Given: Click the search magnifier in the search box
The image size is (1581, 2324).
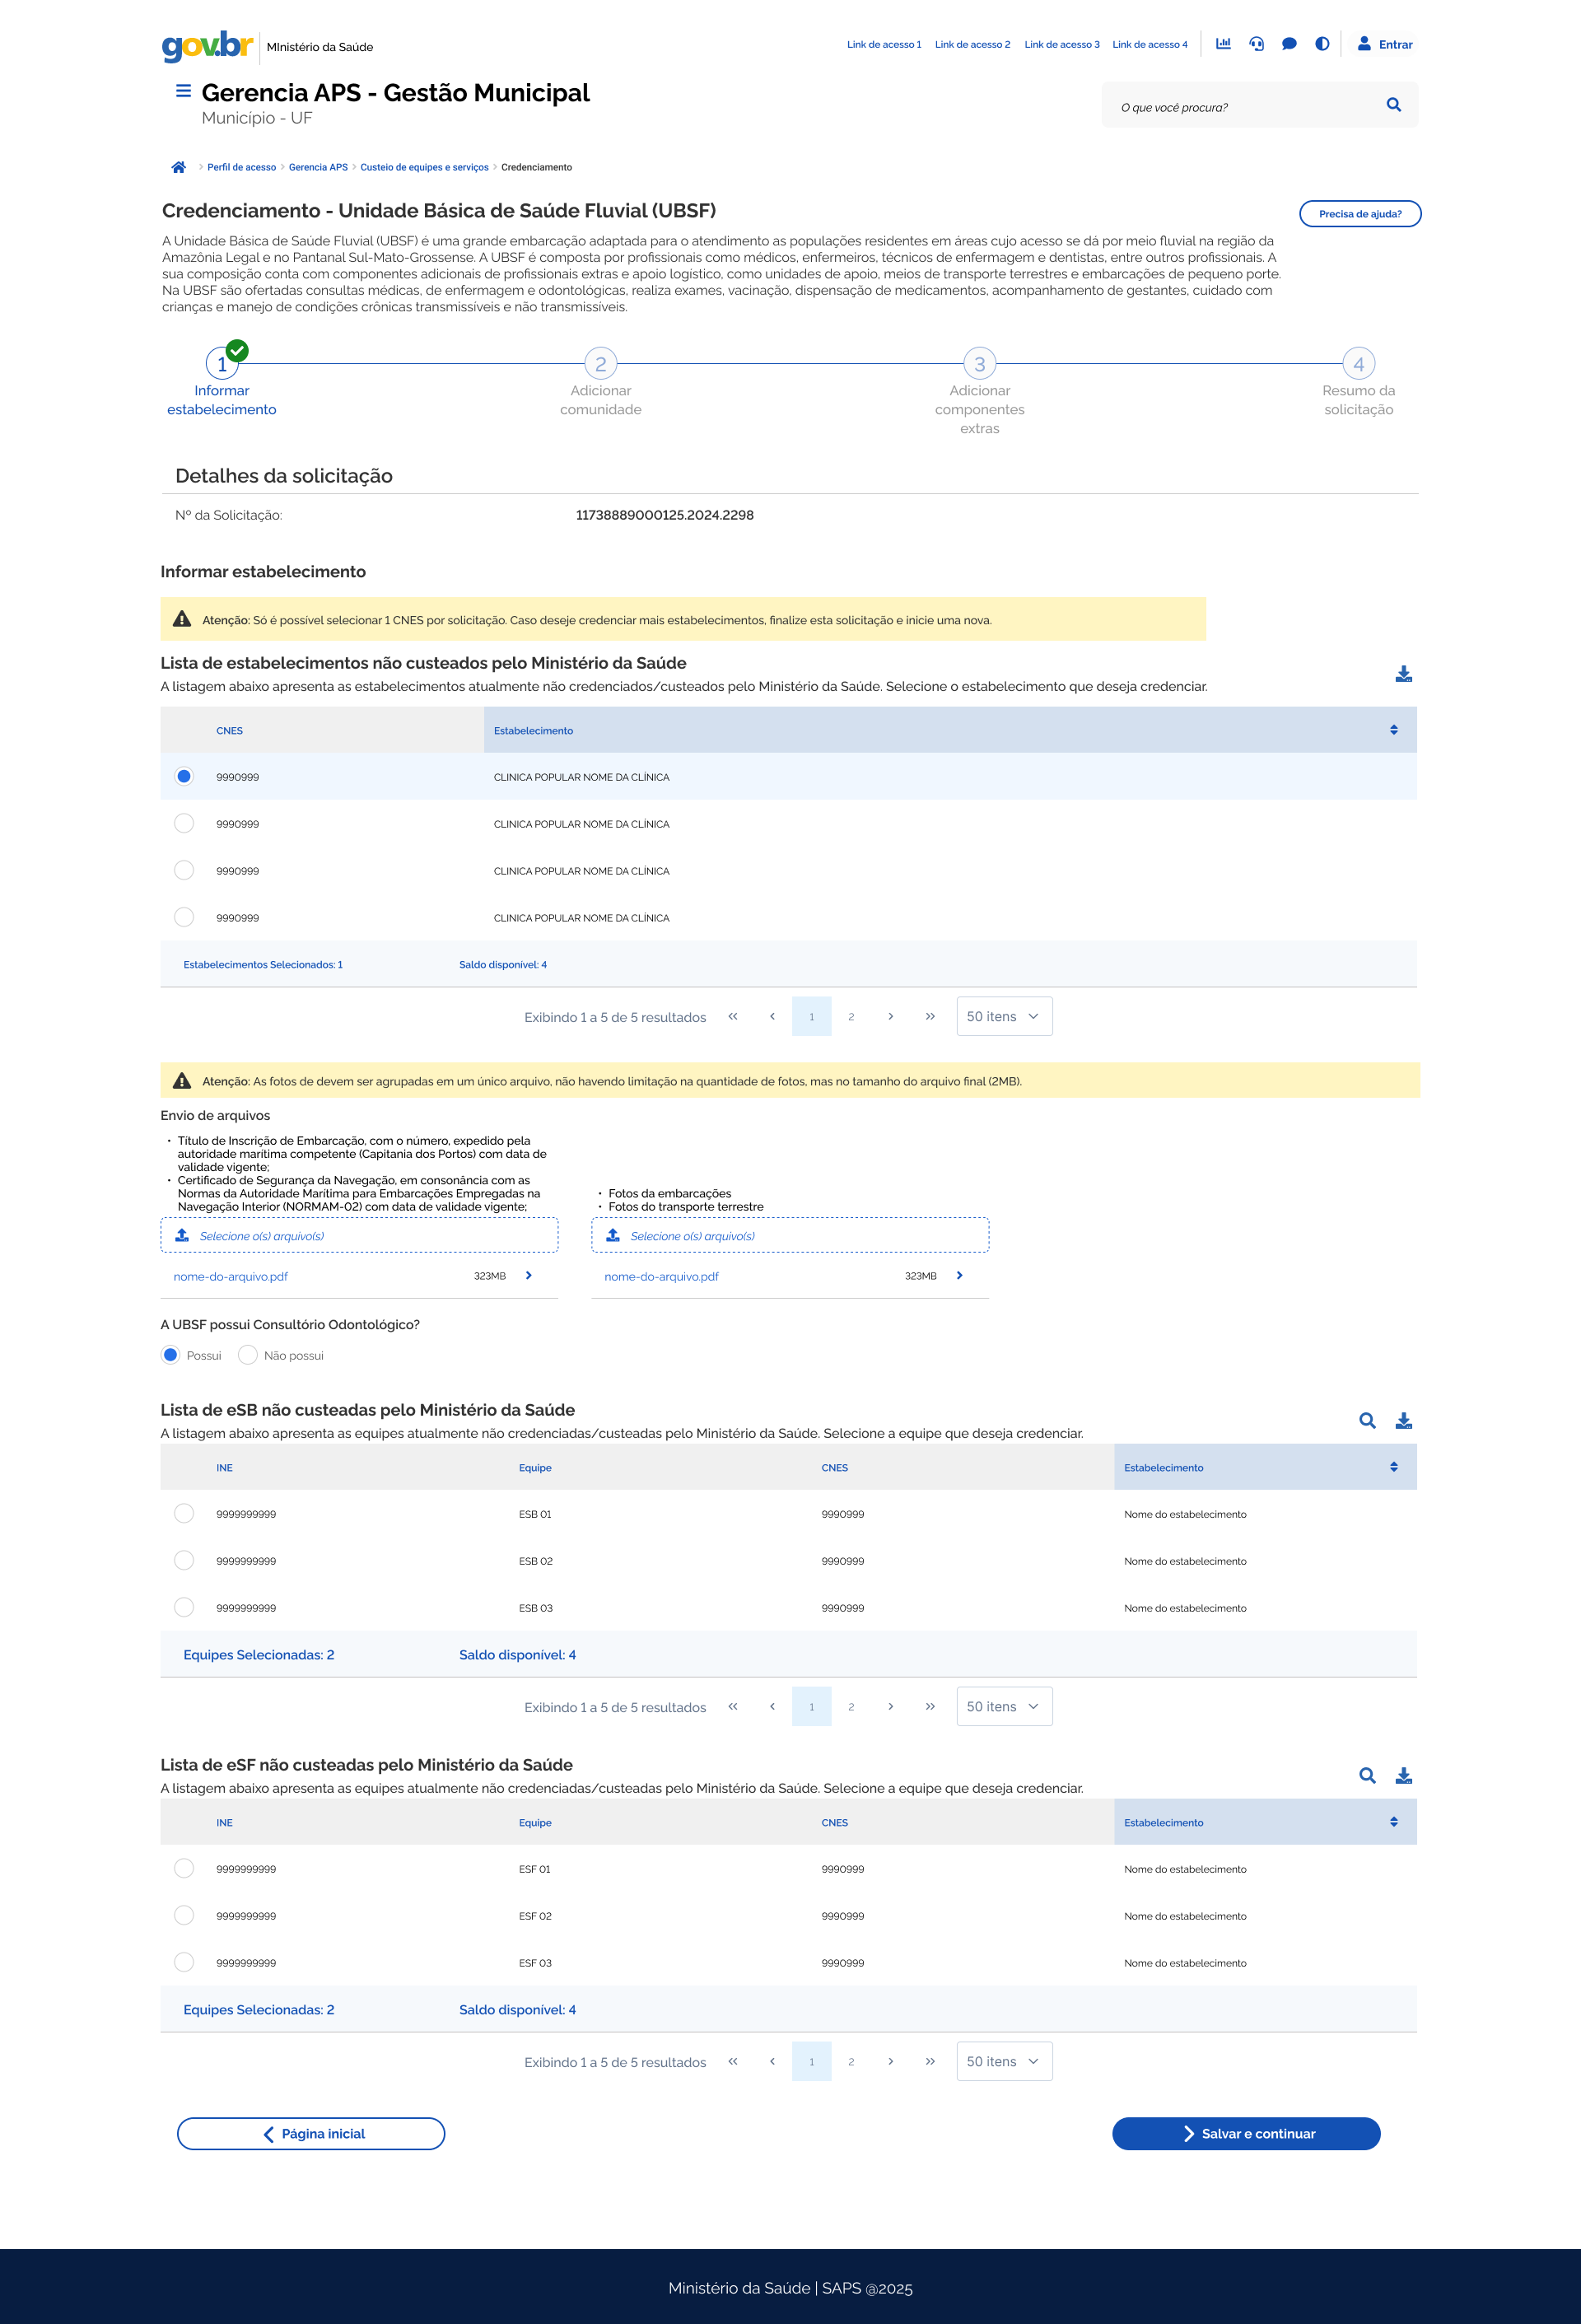Looking at the screenshot, I should 1393,105.
